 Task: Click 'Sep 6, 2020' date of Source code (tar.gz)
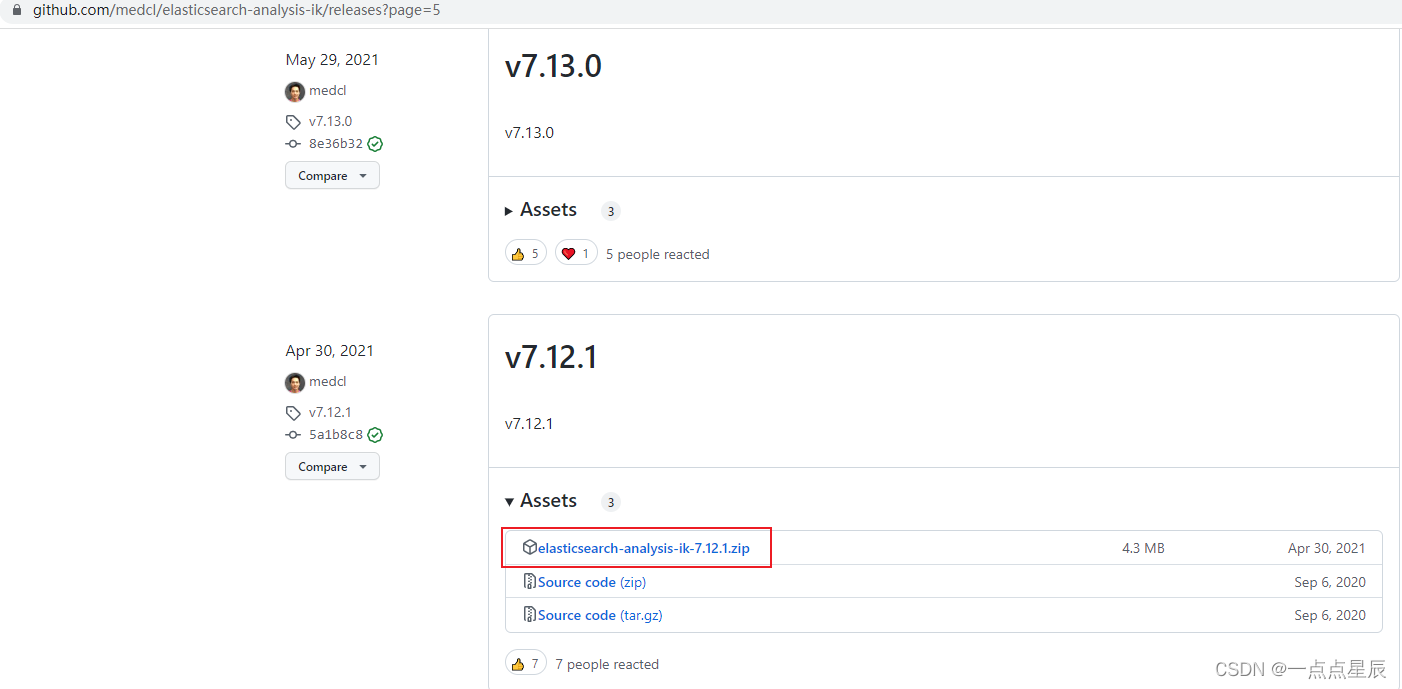pos(1330,615)
